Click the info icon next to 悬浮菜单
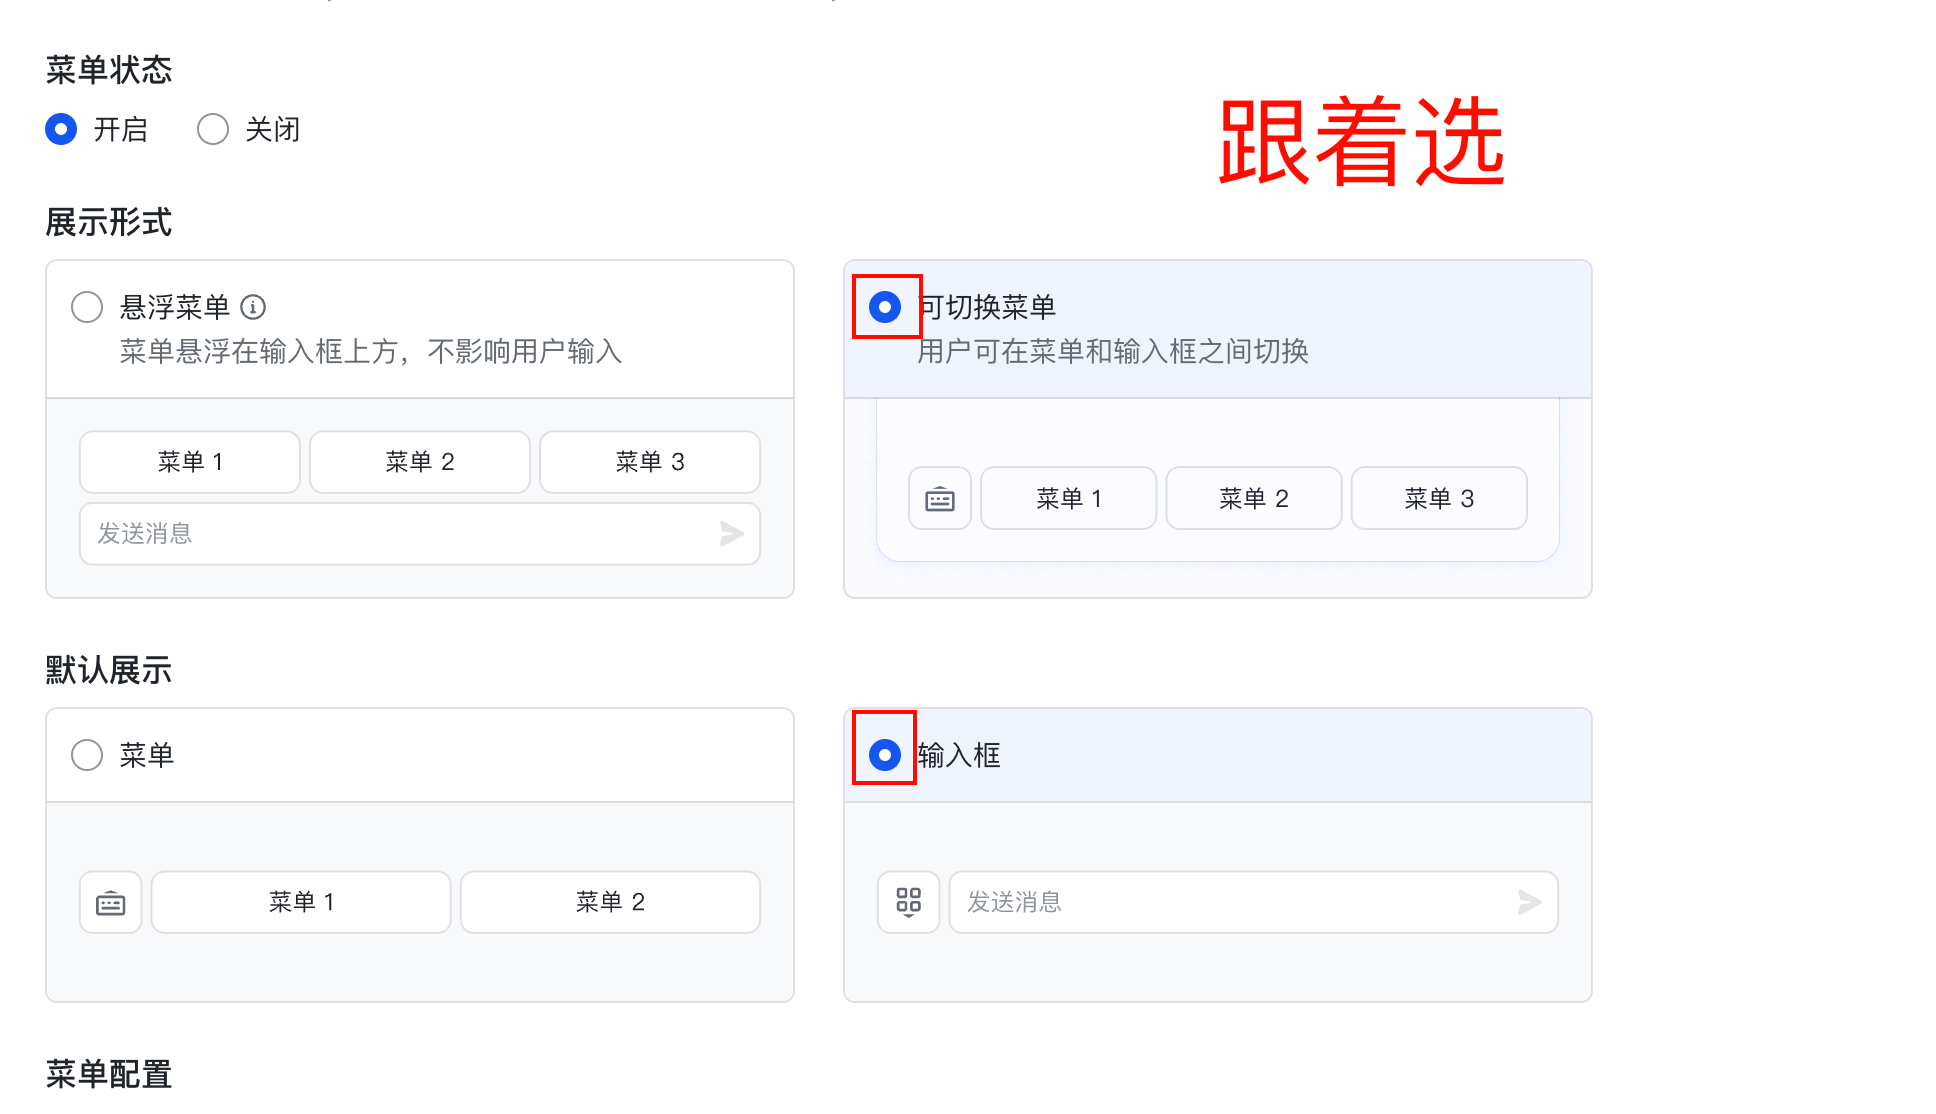Image resolution: width=1936 pixels, height=1114 pixels. 256,307
